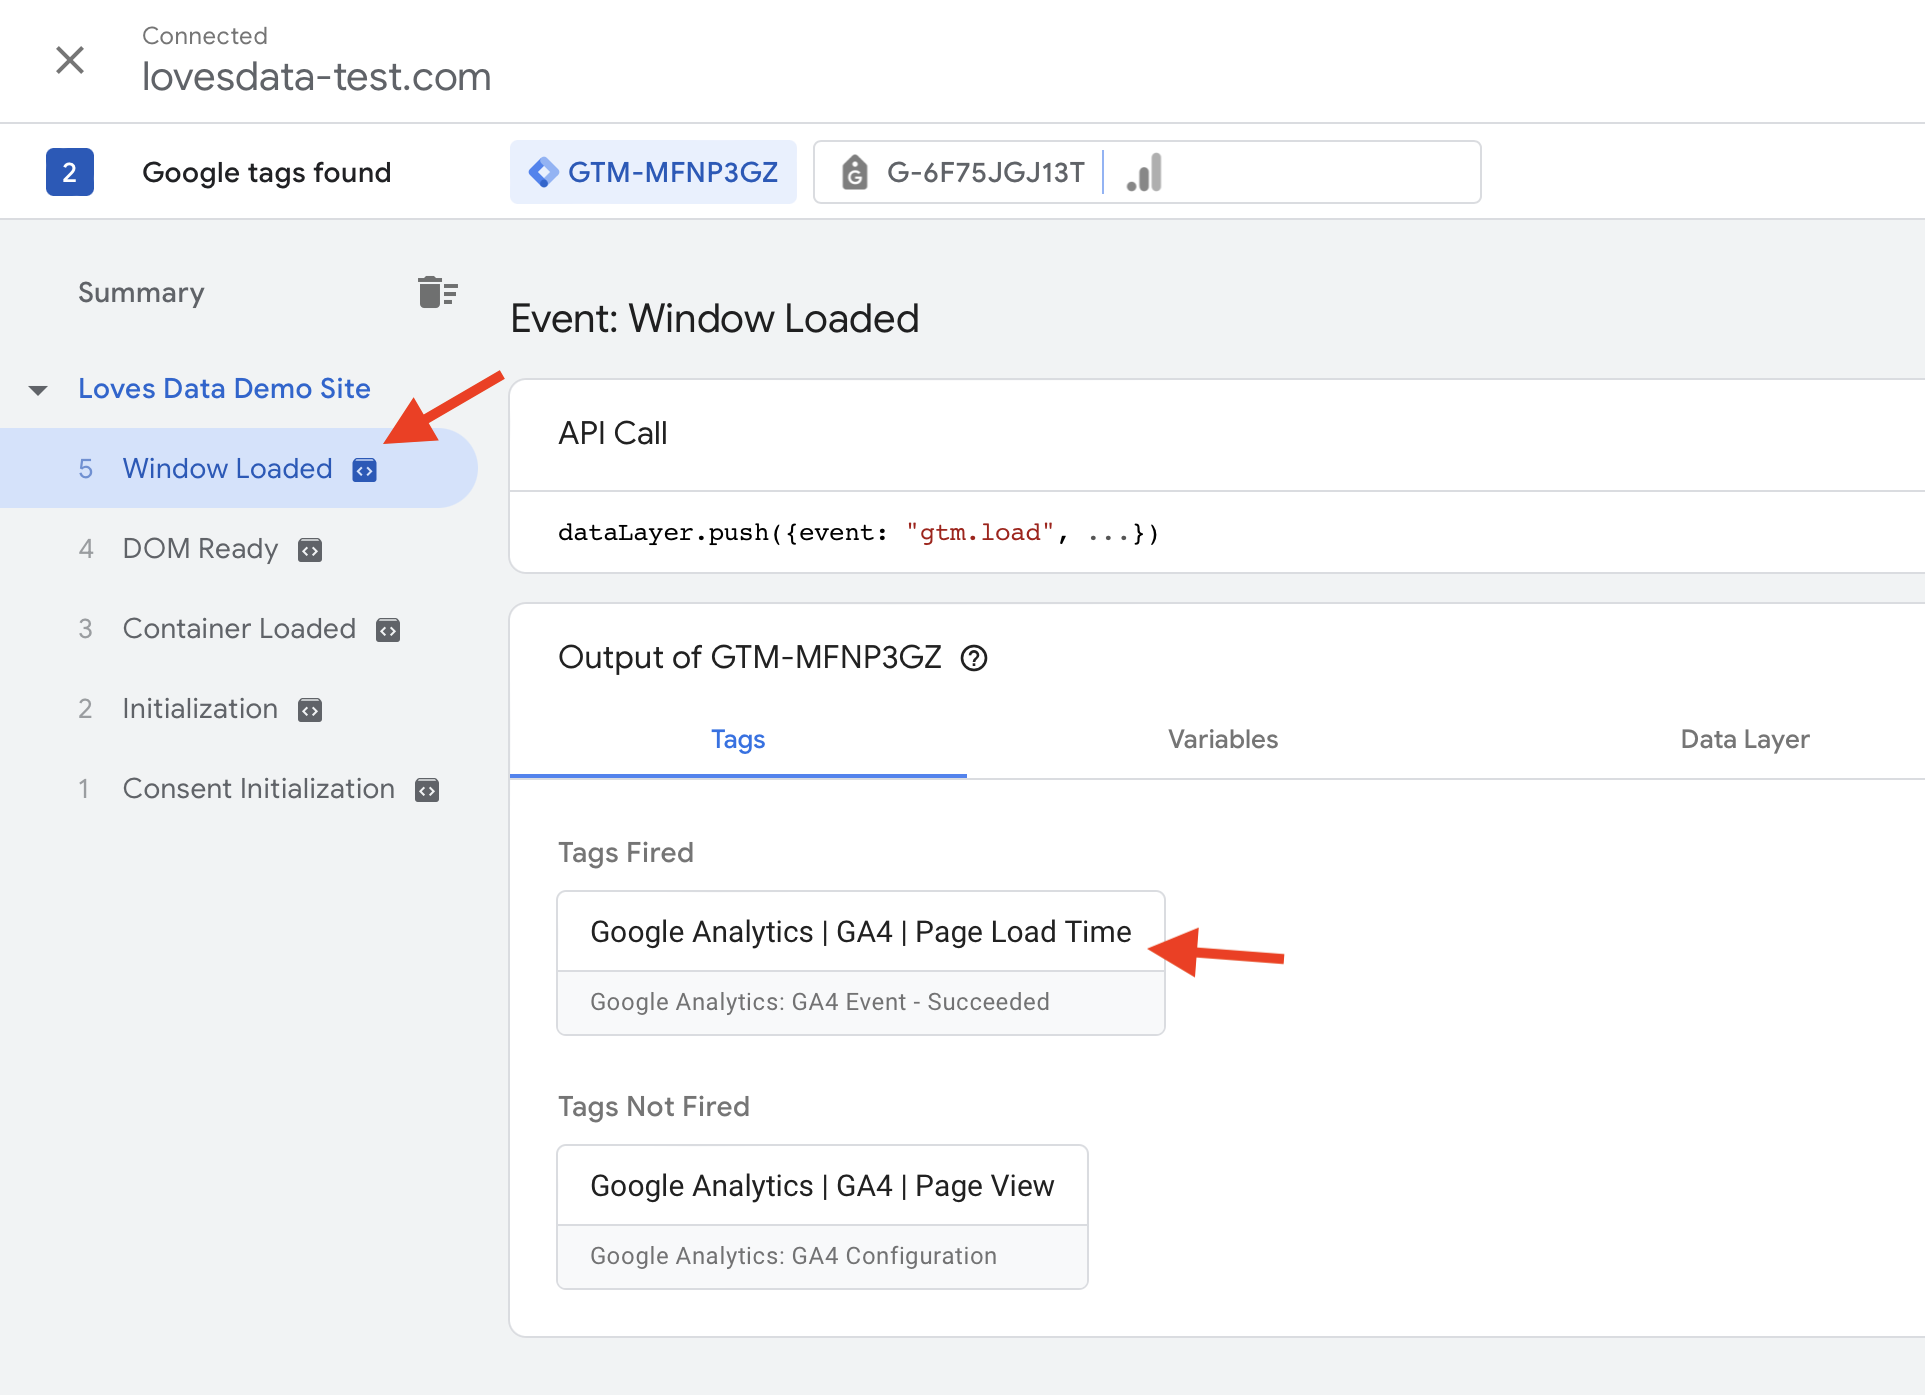Open help icon next to Output of GTM-MFNP3GZ

click(x=974, y=658)
